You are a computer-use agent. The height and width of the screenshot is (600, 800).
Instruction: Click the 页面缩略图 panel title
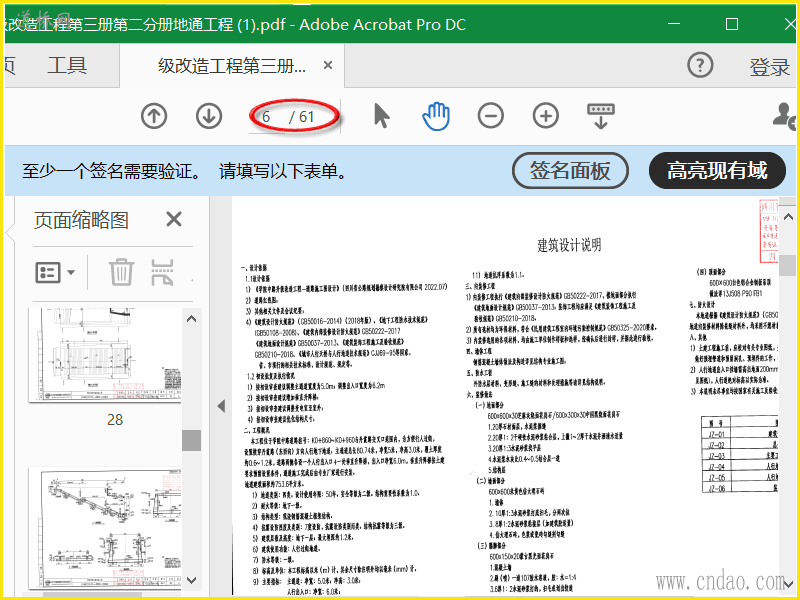pos(81,220)
